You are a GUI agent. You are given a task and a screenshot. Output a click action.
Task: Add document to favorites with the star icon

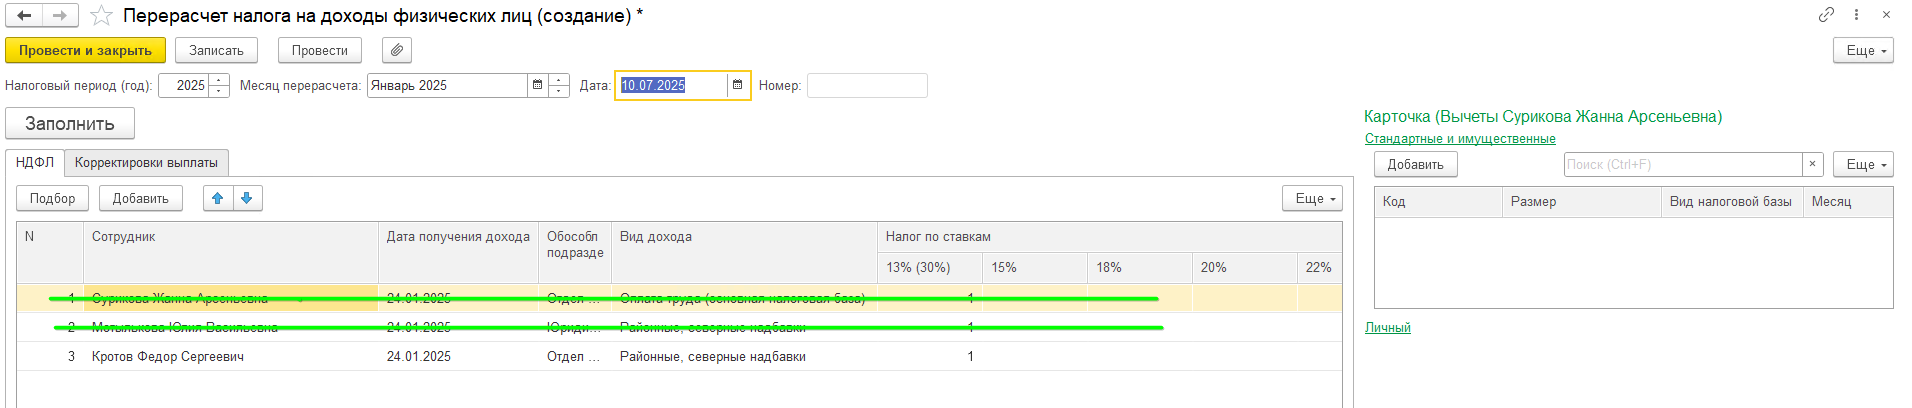pos(100,16)
